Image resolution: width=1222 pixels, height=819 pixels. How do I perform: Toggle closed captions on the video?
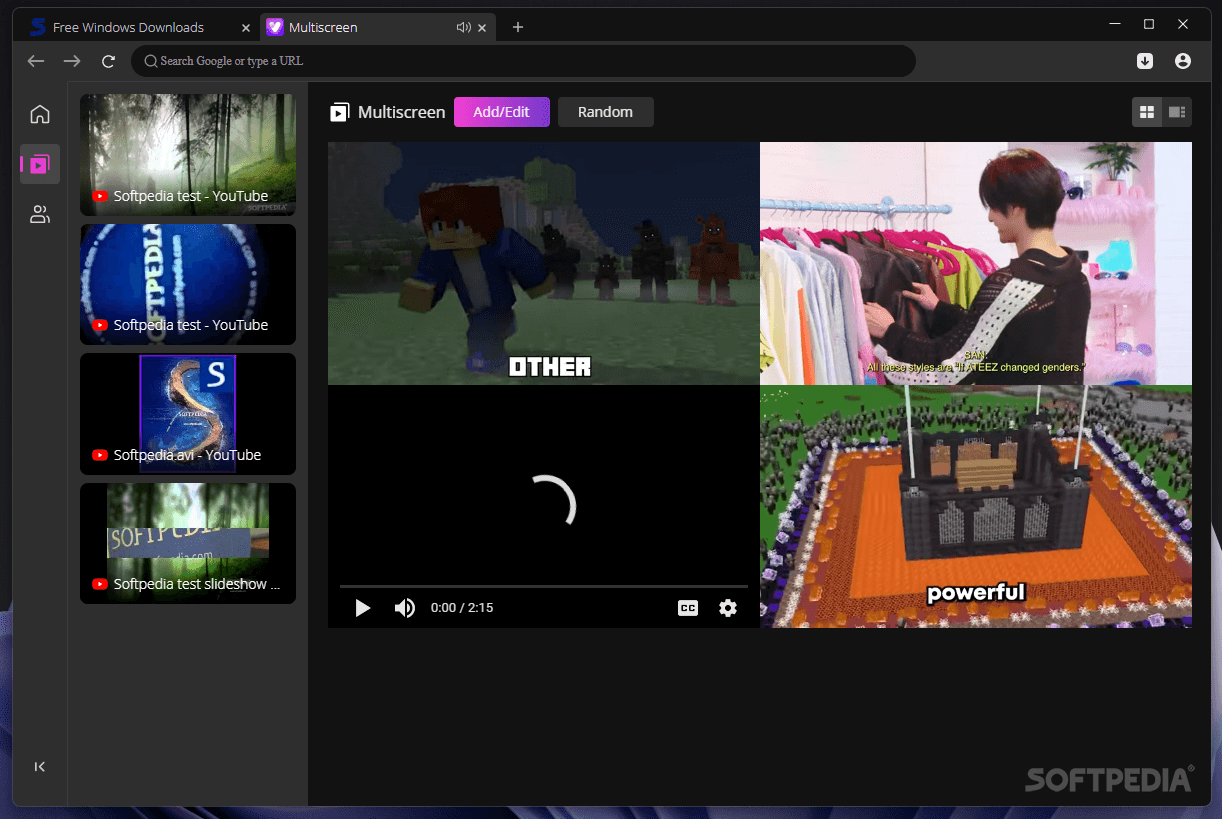[x=688, y=608]
